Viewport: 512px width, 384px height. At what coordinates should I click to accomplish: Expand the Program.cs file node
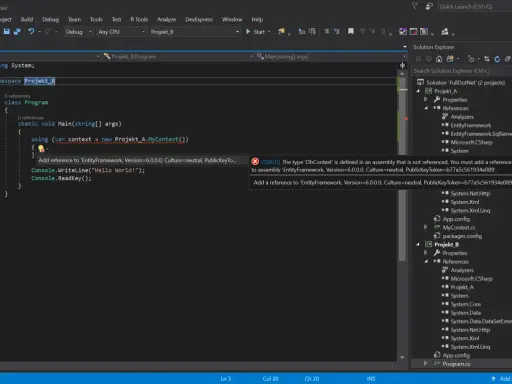click(x=426, y=363)
